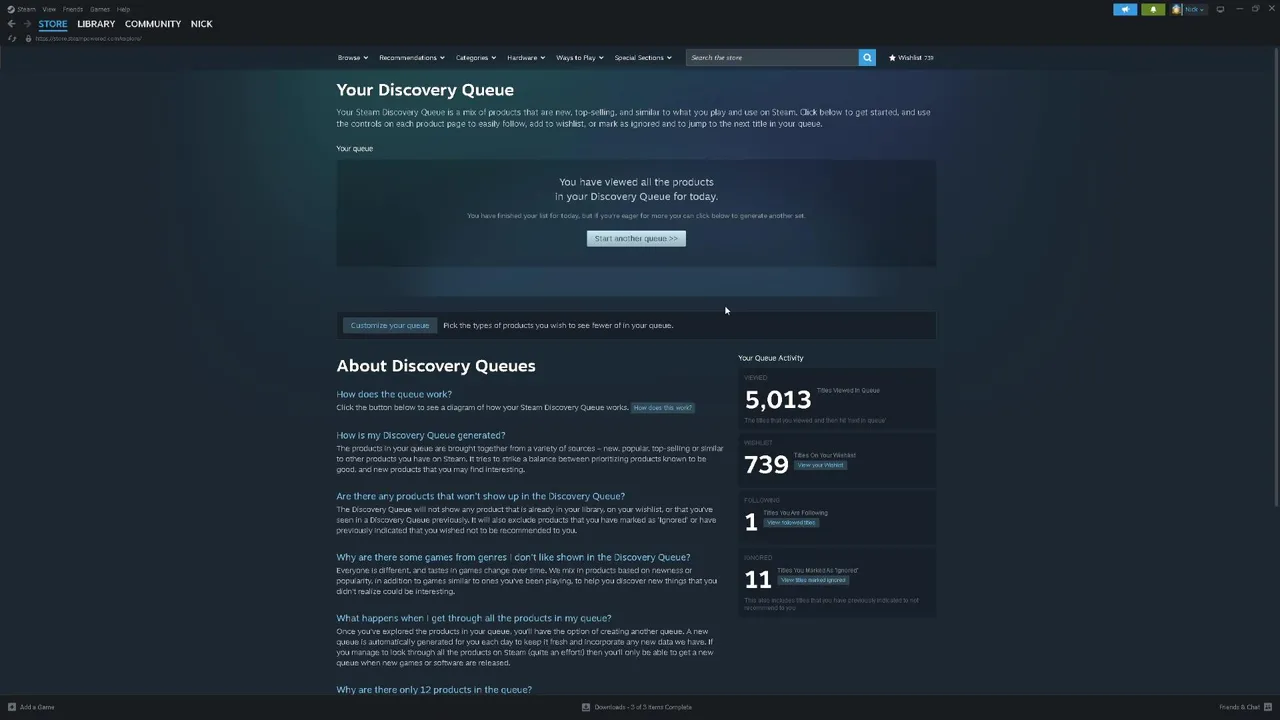Image resolution: width=1280 pixels, height=720 pixels.
Task: Open the Games menu
Action: tap(100, 9)
